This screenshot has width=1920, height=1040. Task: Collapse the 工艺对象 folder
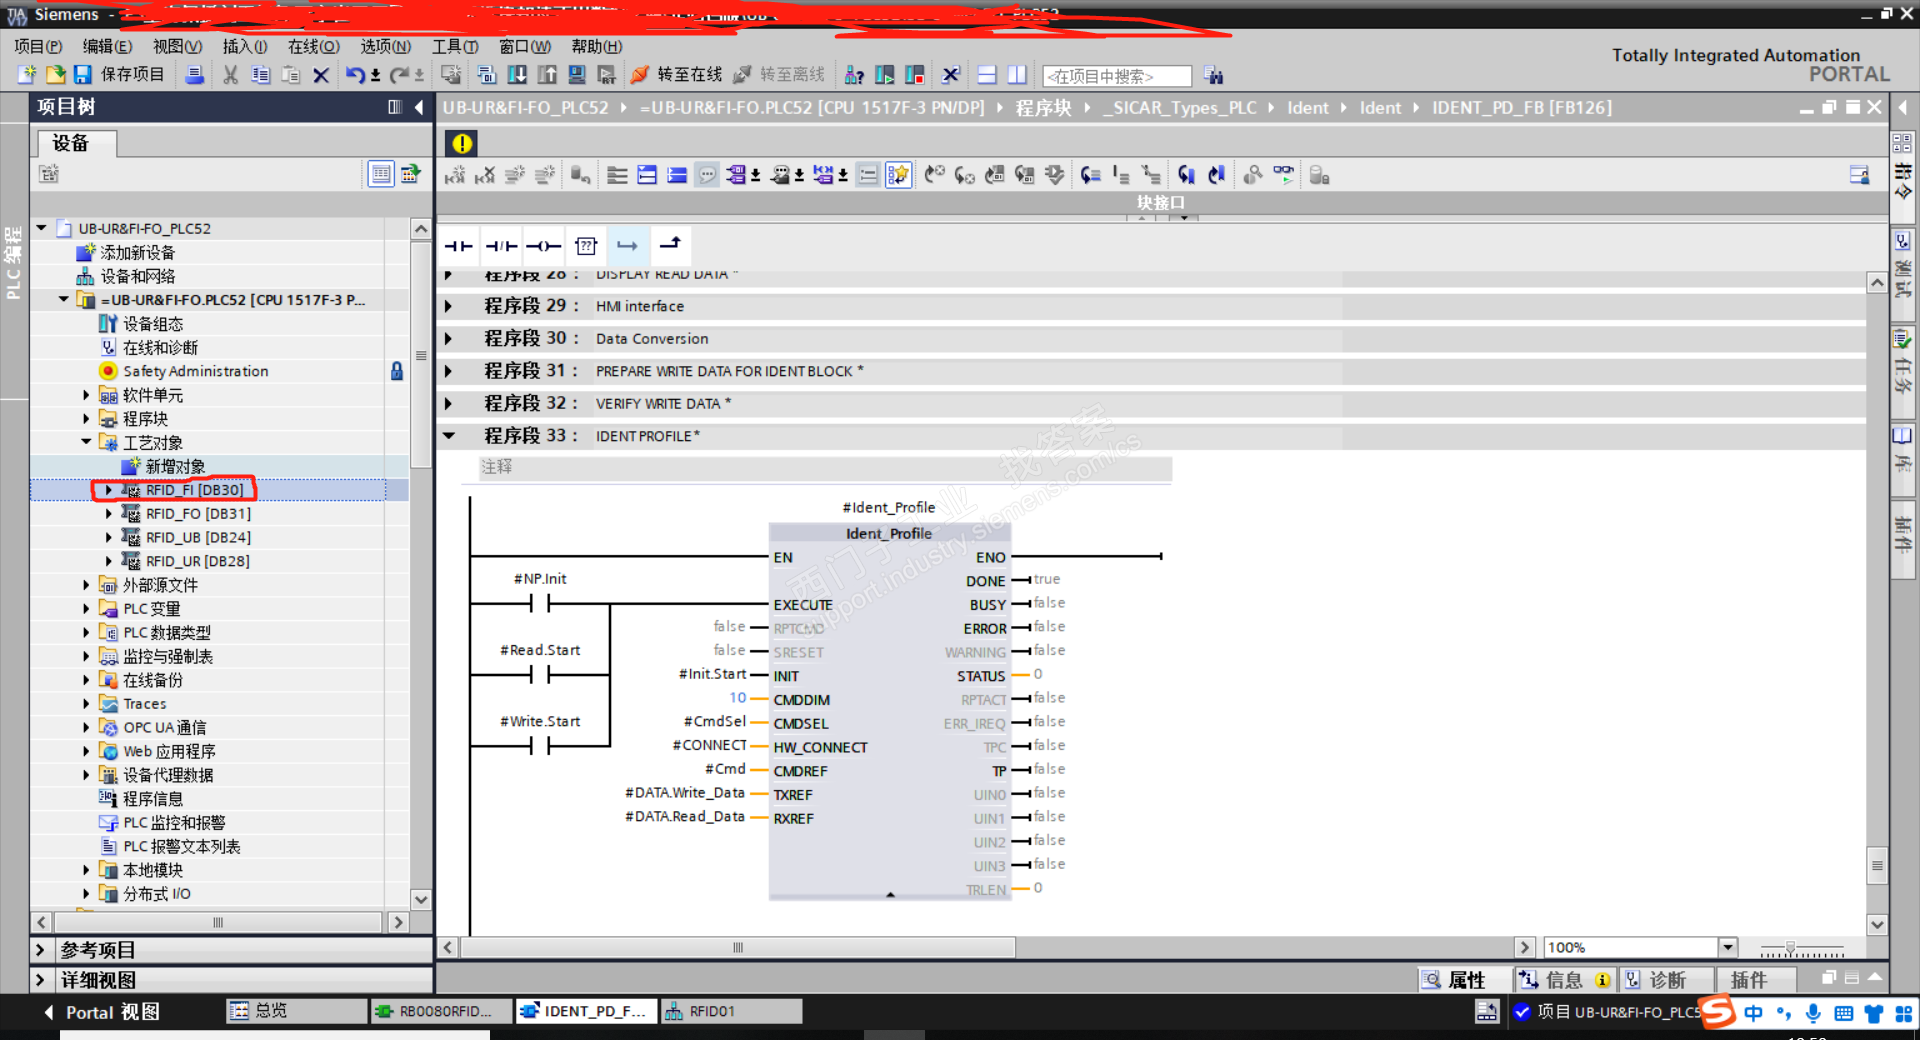pyautogui.click(x=86, y=442)
